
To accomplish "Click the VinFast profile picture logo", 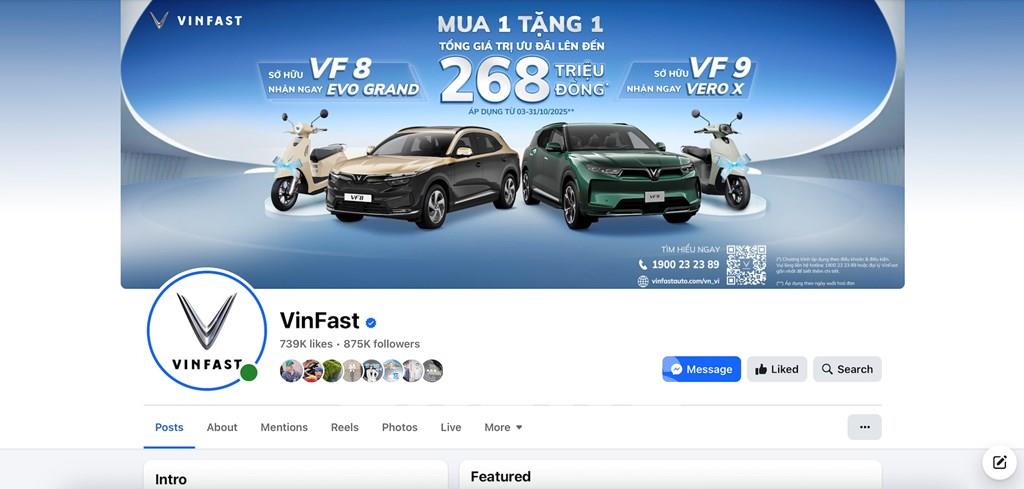I will [x=206, y=329].
